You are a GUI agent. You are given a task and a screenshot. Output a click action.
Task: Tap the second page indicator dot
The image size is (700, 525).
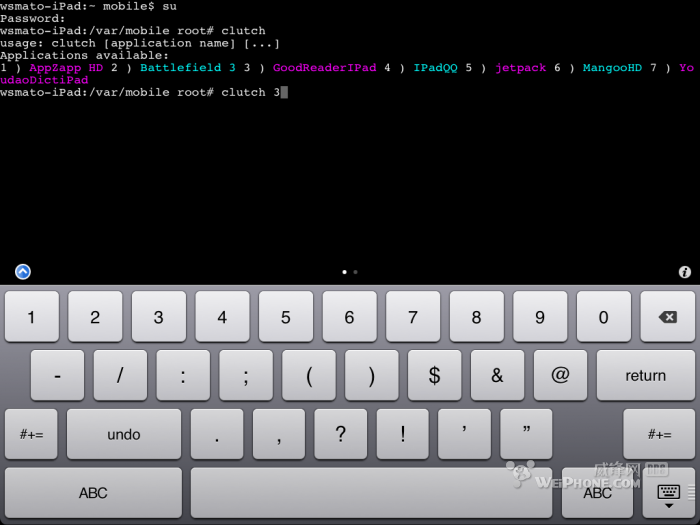[355, 272]
